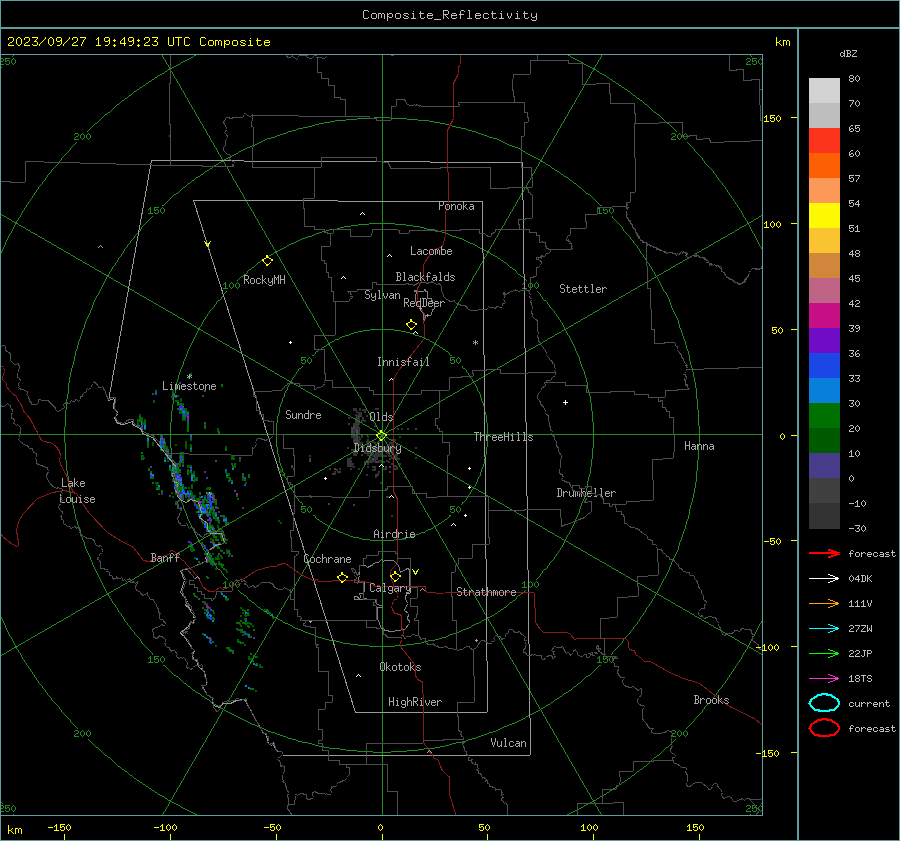Screen dimensions: 900x841
Task: Select the blue 33-36 dBZ swatch
Action: click(824, 366)
